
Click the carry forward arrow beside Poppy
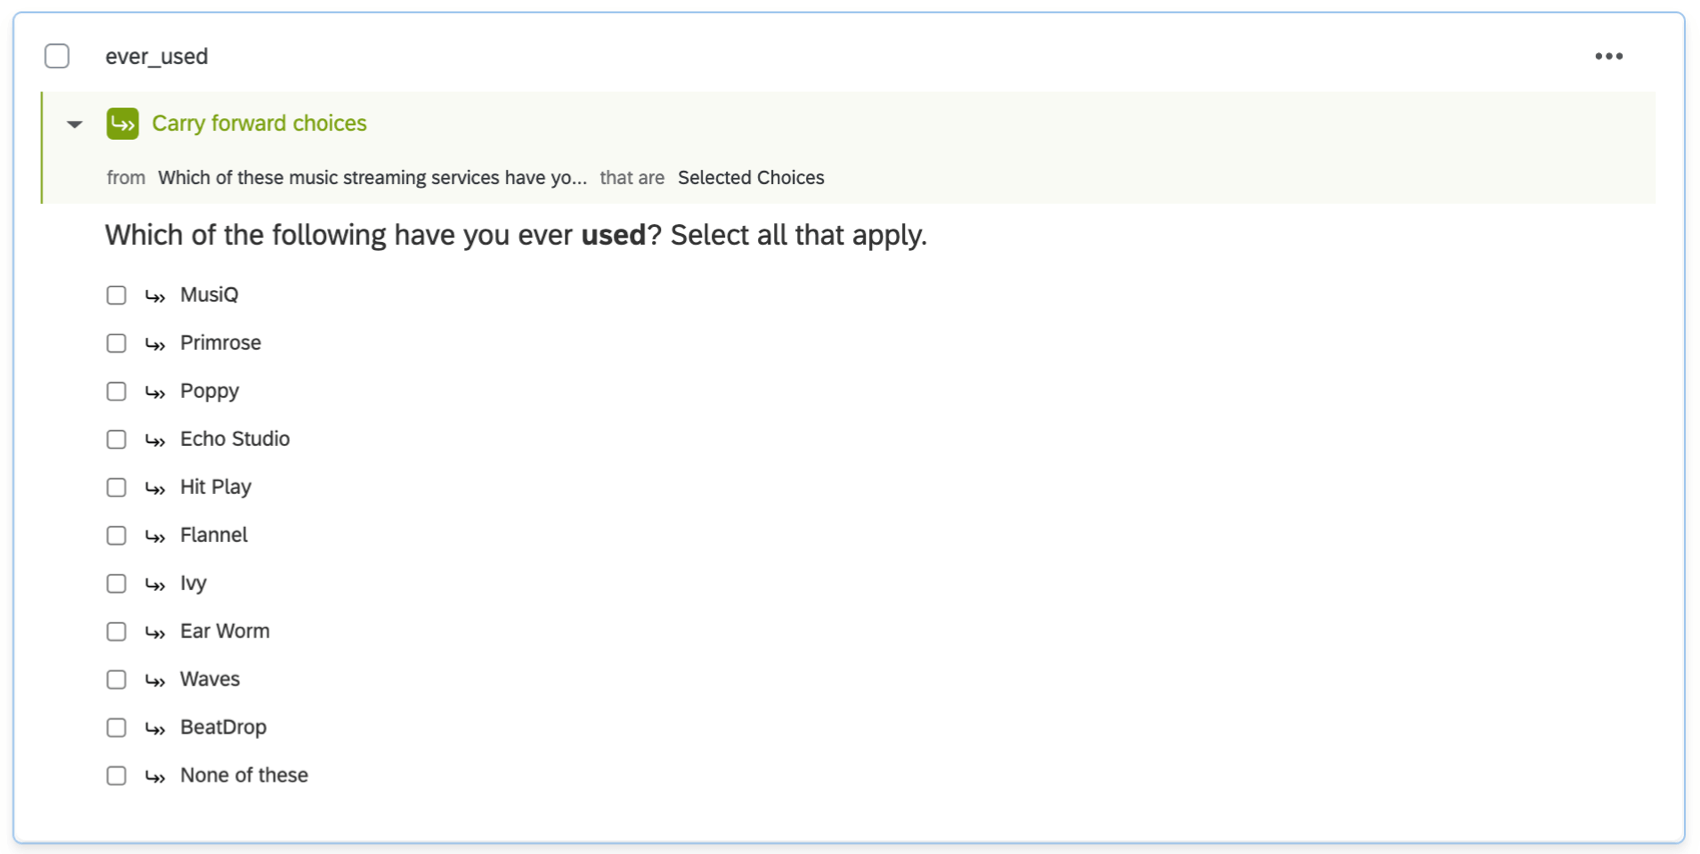[x=155, y=392]
